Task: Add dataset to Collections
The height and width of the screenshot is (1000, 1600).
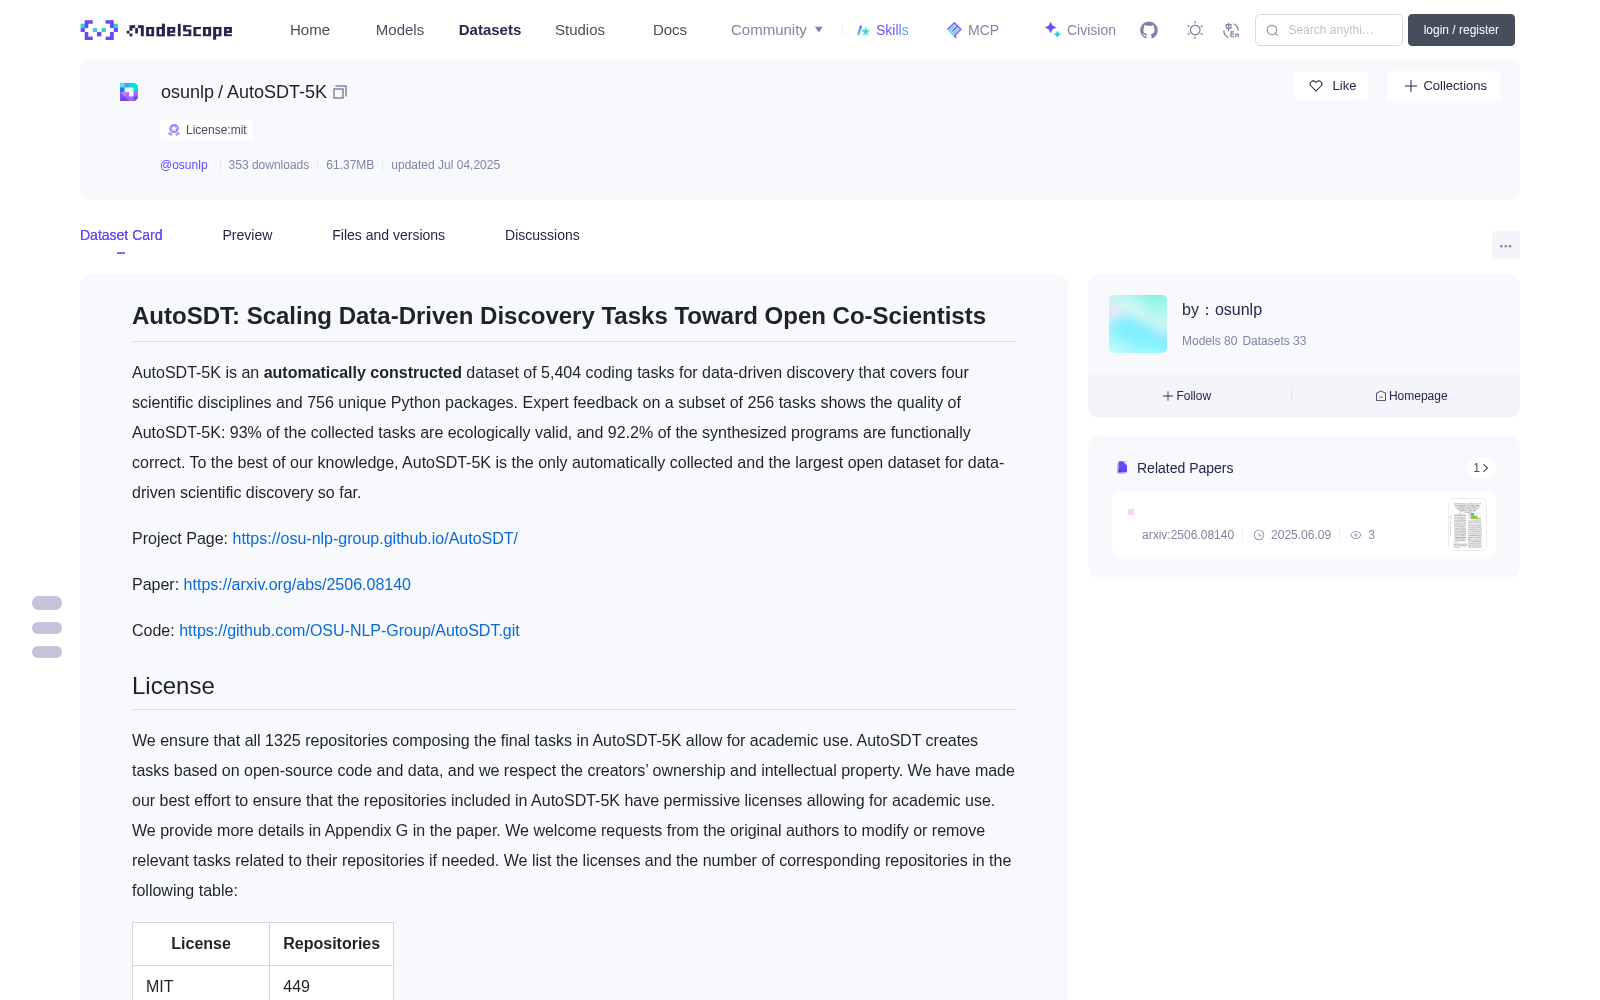Action: point(1444,86)
